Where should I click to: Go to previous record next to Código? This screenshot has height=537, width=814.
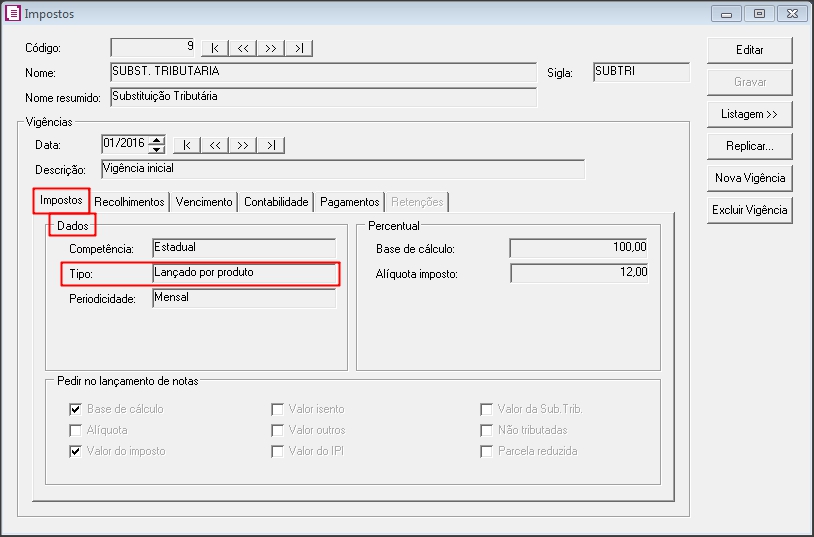(243, 48)
